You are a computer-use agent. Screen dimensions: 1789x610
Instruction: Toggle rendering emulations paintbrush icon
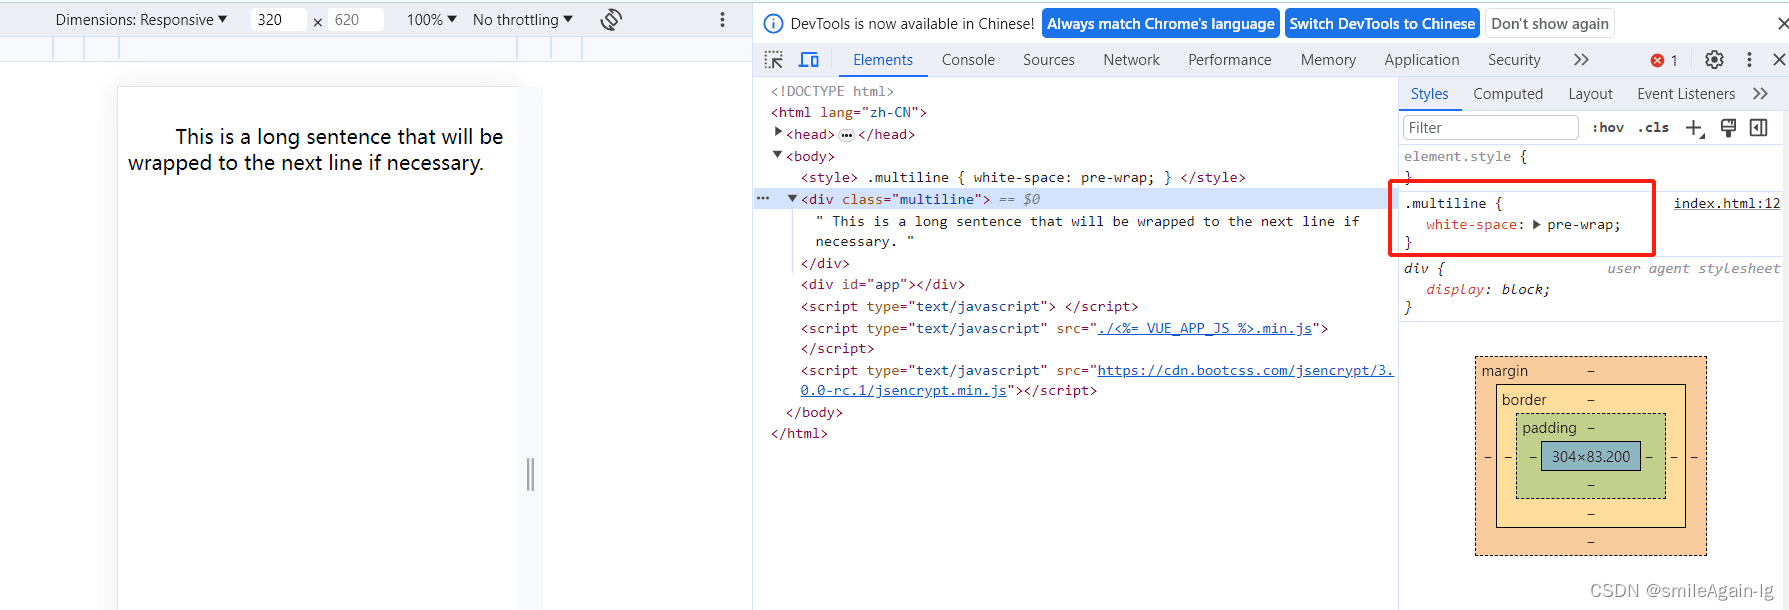point(1728,128)
